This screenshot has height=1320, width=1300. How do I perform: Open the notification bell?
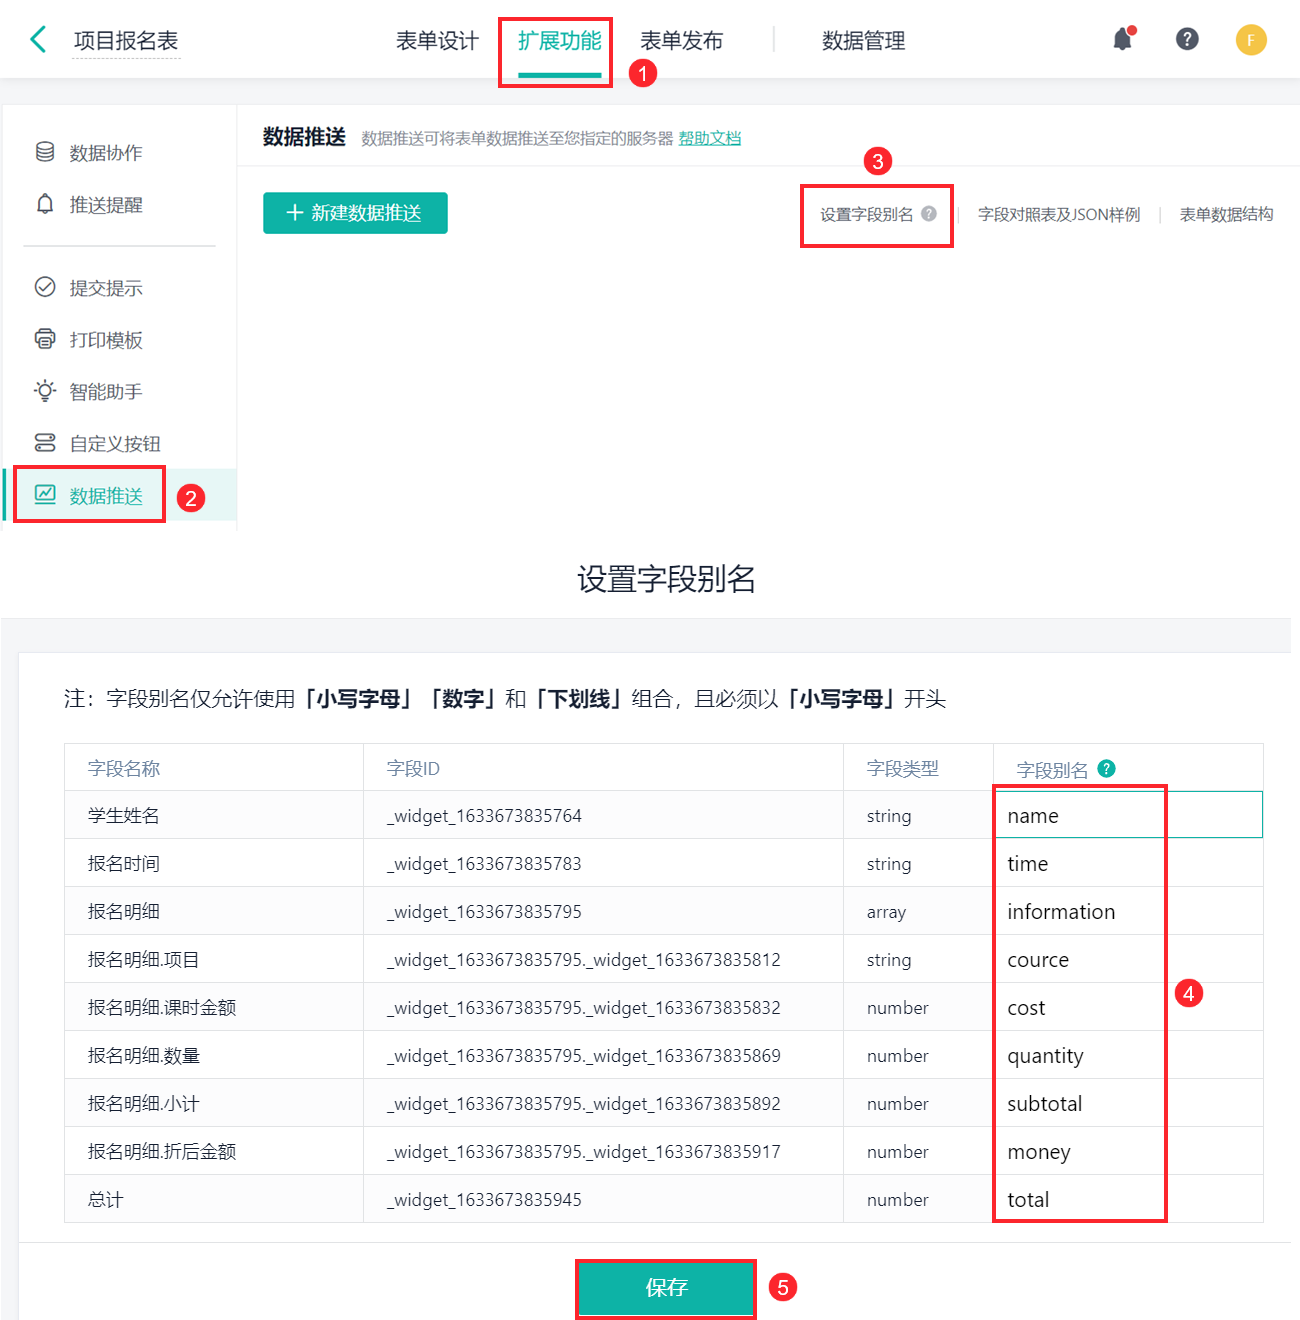[x=1123, y=39]
